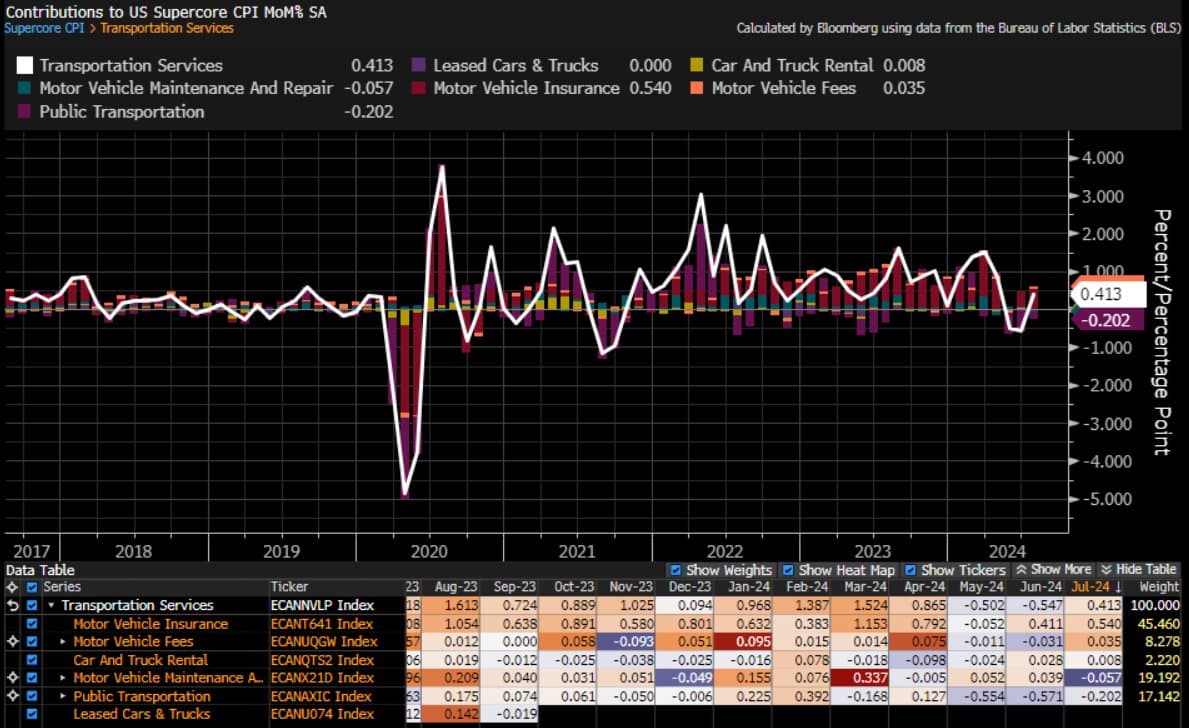Click the crosshair icon on Public Transportation row

pyautogui.click(x=13, y=696)
